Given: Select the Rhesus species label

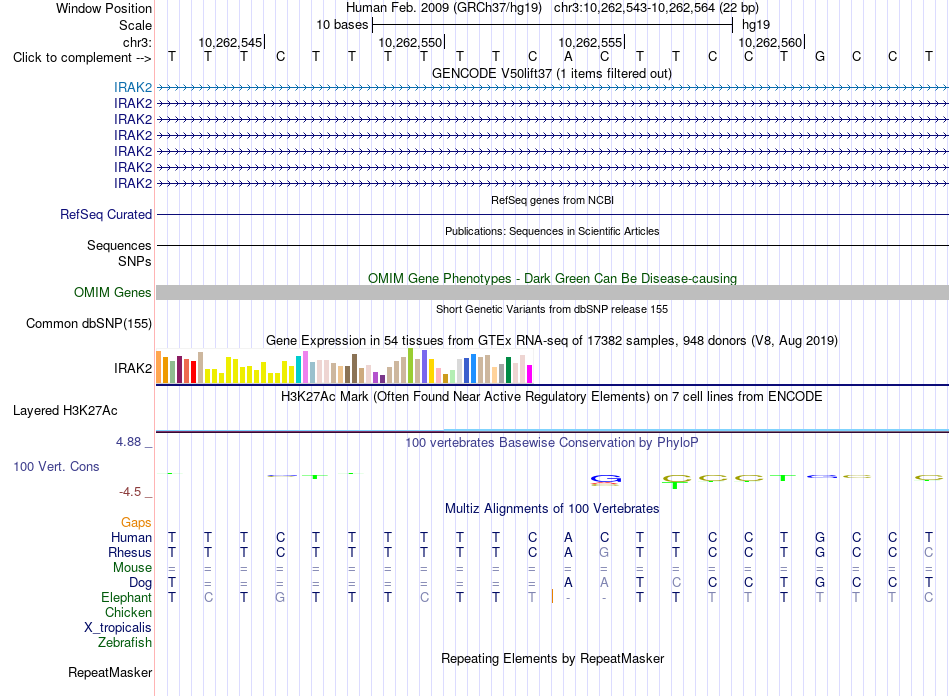Looking at the screenshot, I should (130, 552).
